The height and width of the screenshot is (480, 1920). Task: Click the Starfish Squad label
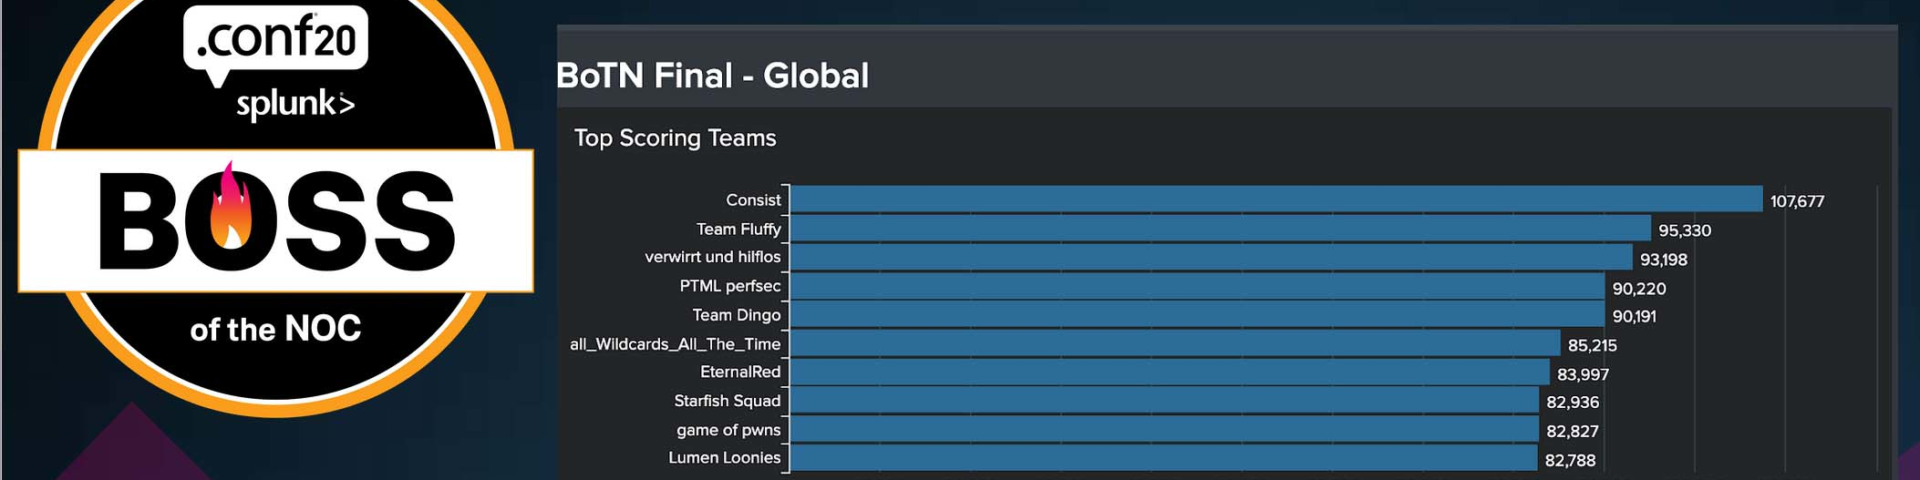727,401
